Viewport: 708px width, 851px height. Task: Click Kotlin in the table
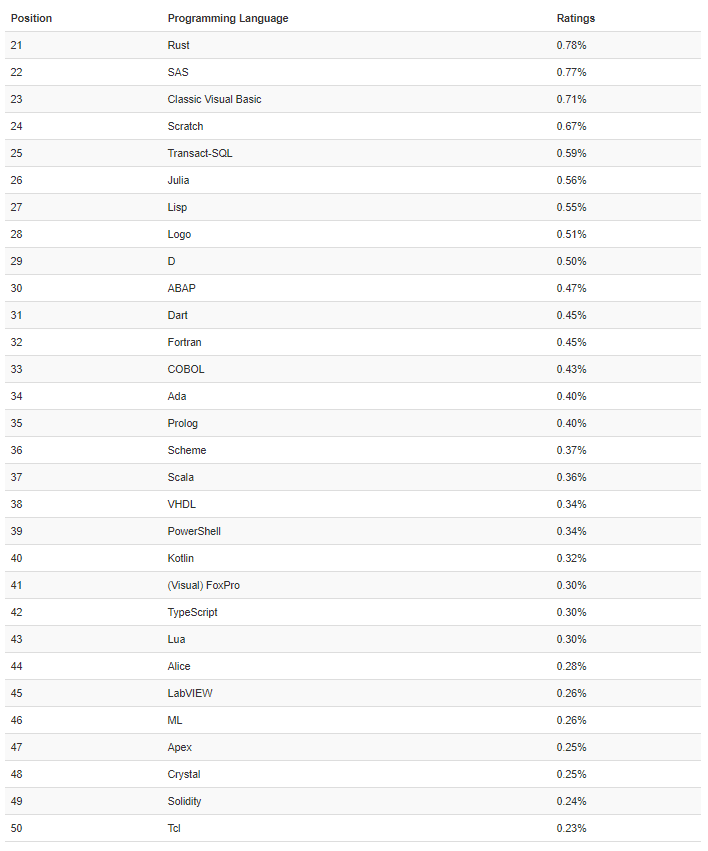[180, 558]
